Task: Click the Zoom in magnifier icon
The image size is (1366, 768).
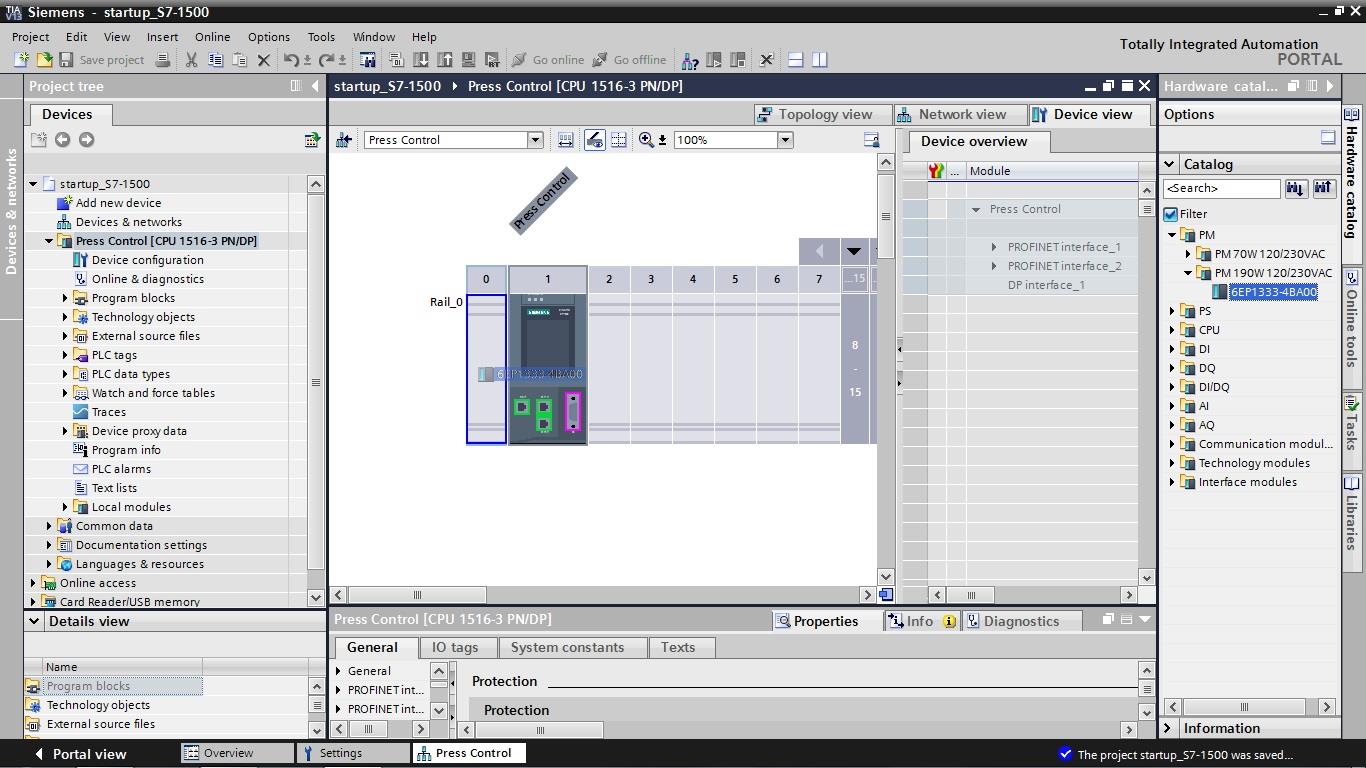Action: pyautogui.click(x=646, y=140)
